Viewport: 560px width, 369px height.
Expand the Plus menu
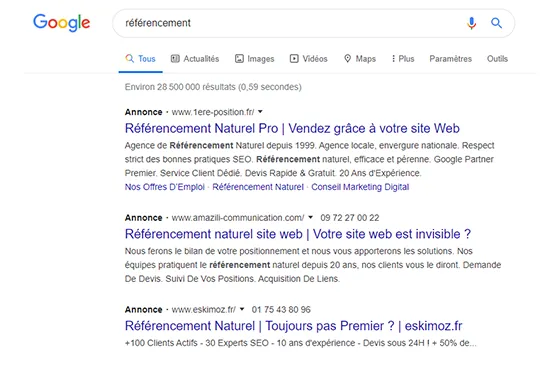click(403, 59)
